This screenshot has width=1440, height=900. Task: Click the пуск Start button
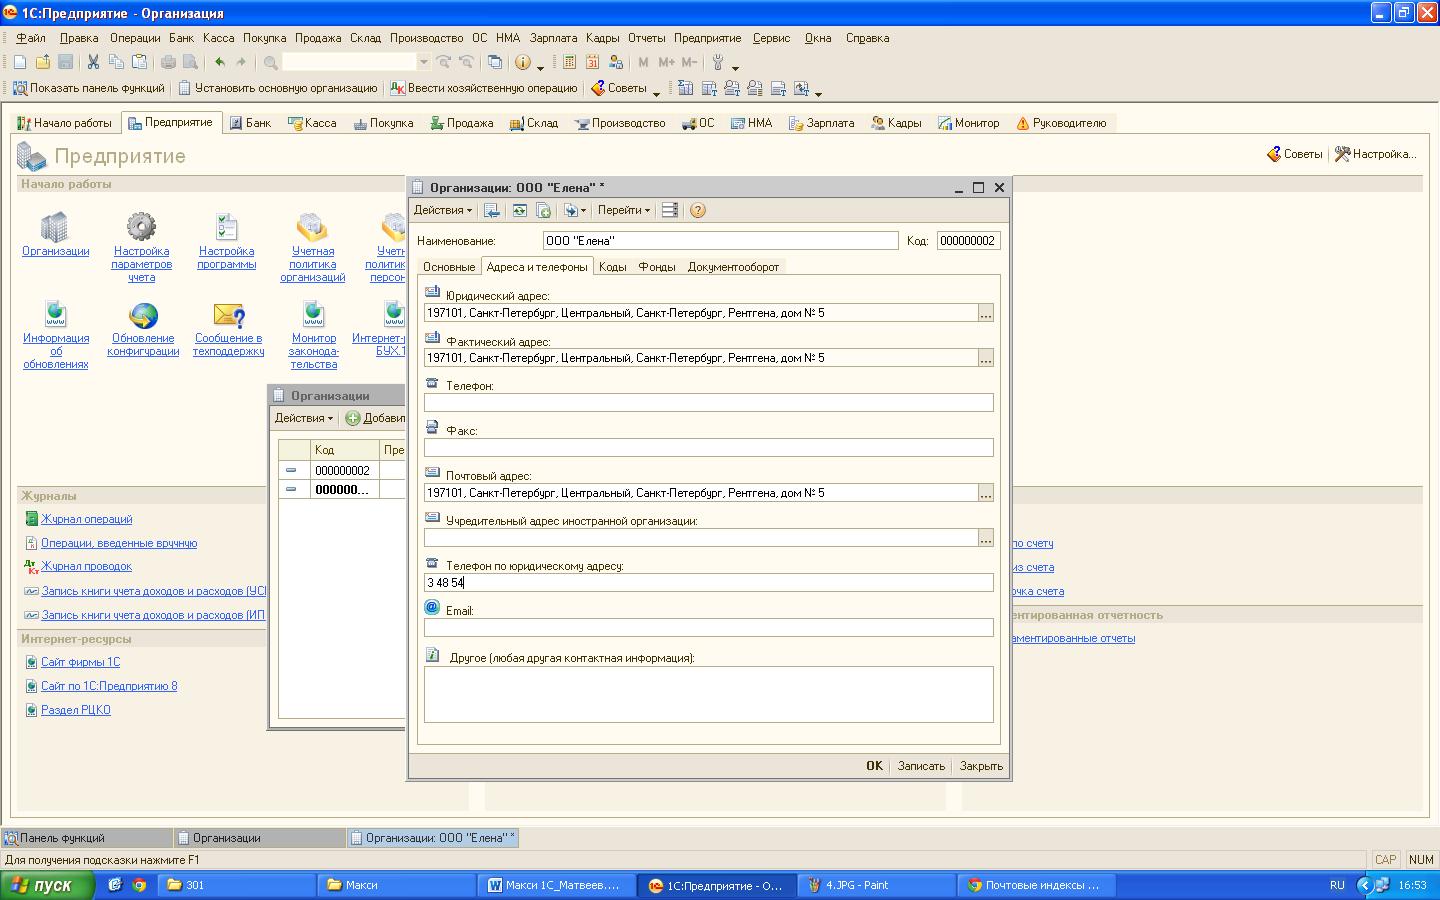tap(48, 885)
